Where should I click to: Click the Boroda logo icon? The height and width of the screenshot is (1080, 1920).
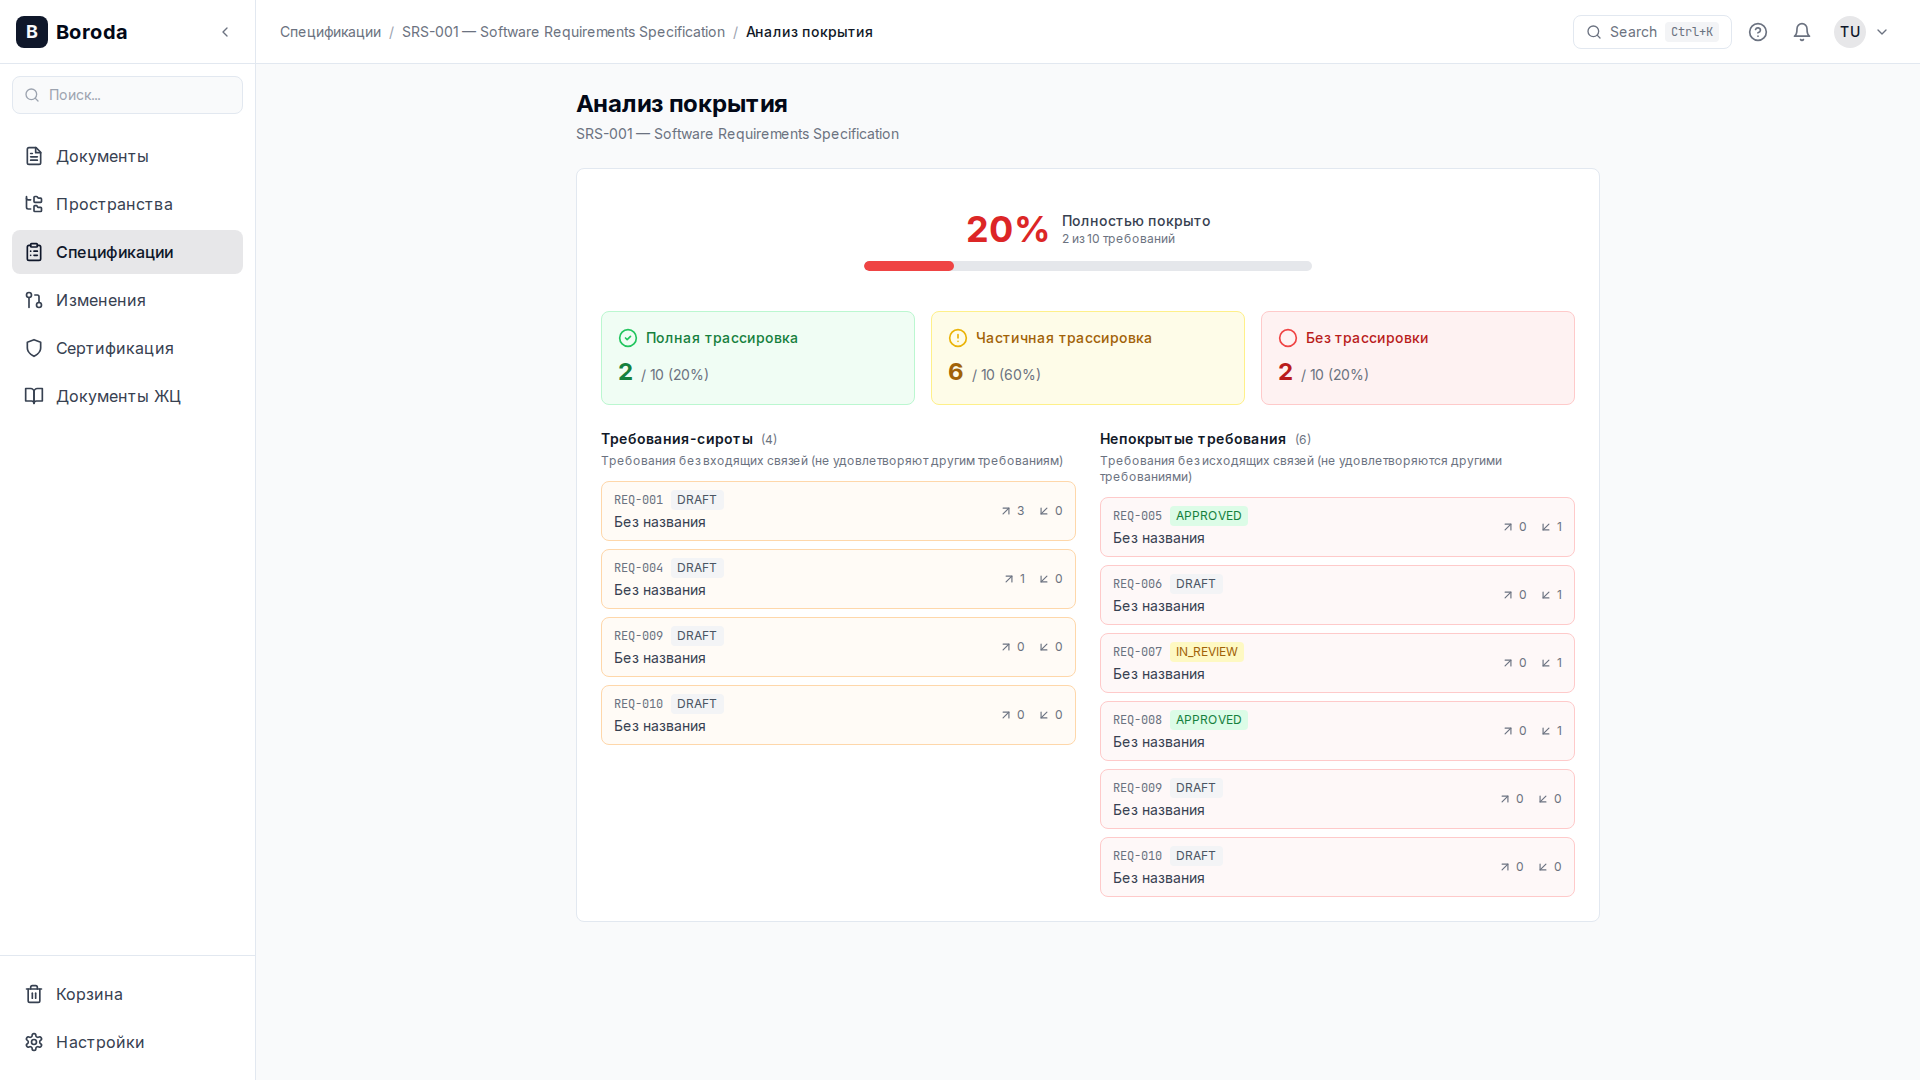coord(32,32)
